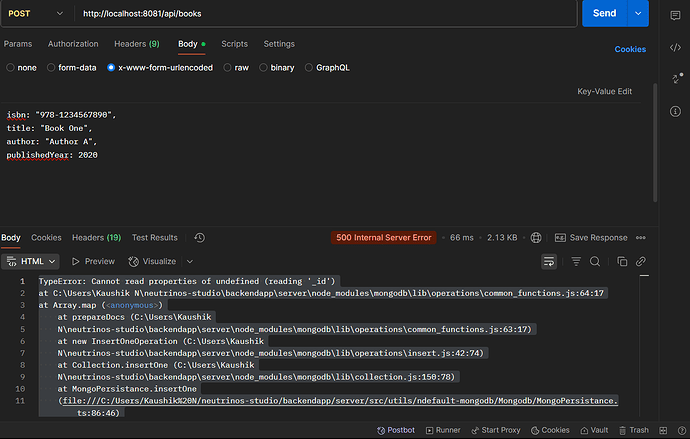Open Postbot in status bar
Image resolution: width=690 pixels, height=439 pixels.
coord(396,430)
